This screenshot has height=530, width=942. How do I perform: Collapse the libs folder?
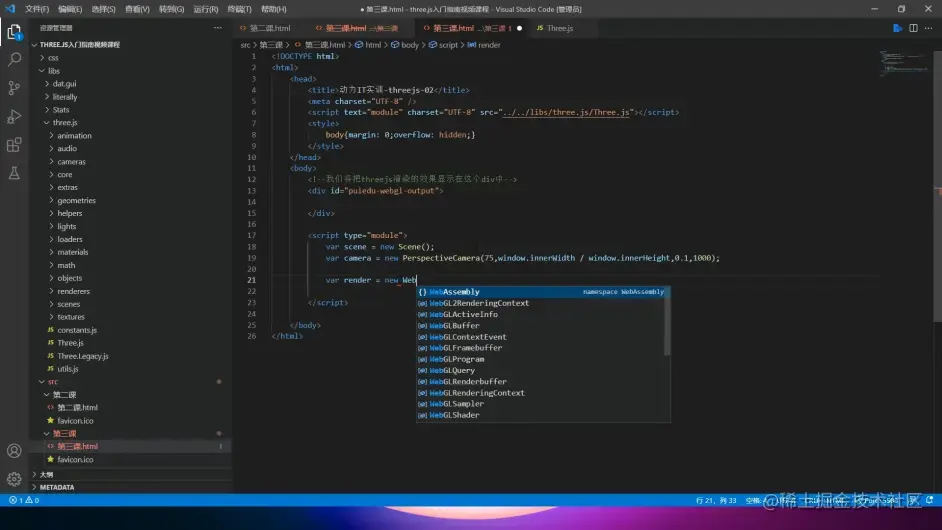53,71
